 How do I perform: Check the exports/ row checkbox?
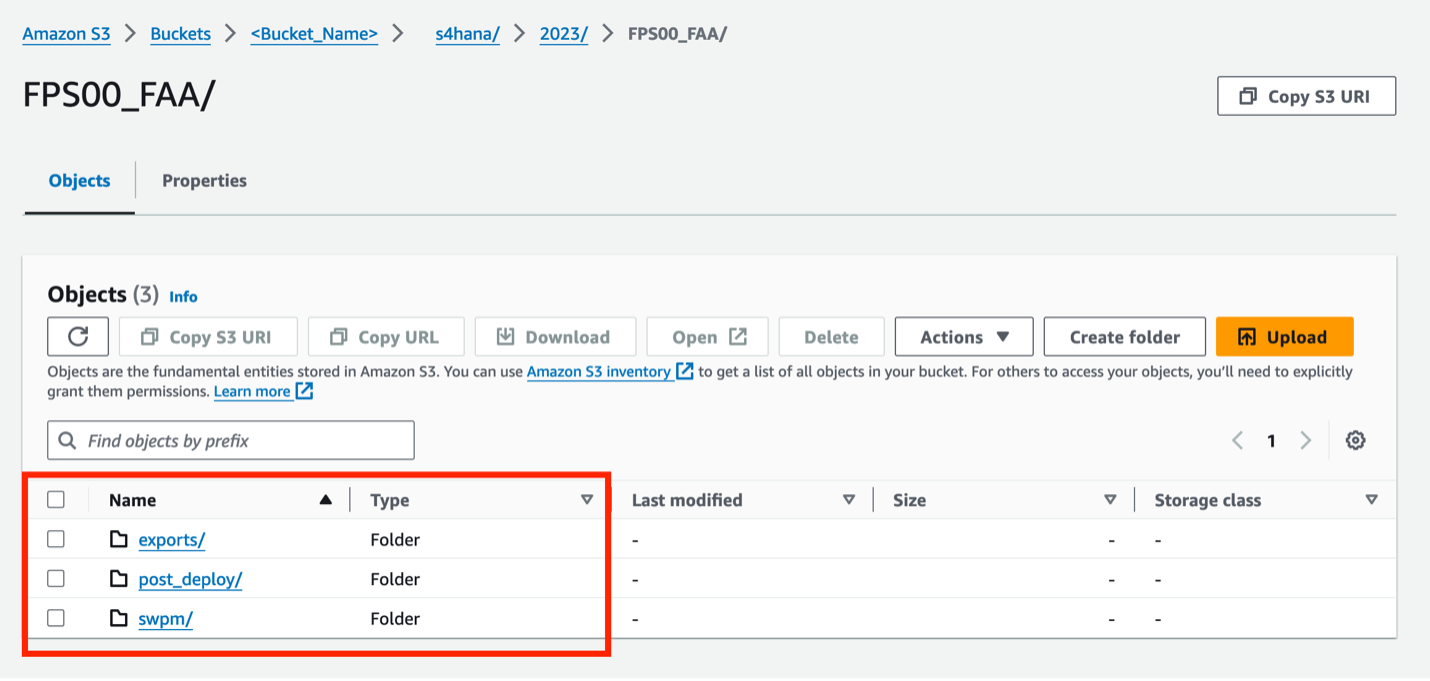coord(56,539)
